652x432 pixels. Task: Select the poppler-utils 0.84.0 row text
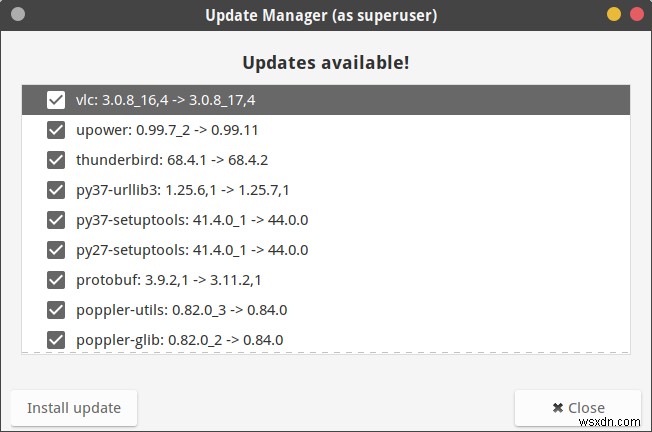(182, 310)
